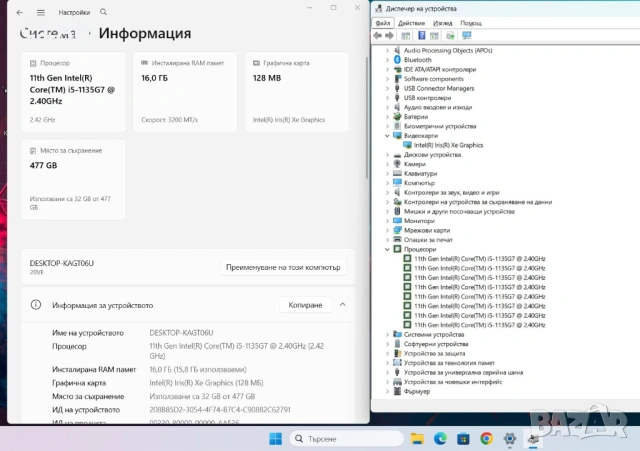Image resolution: width=640 pixels, height=451 pixels.
Task: Select Компютър tree item
Action: coord(419,183)
